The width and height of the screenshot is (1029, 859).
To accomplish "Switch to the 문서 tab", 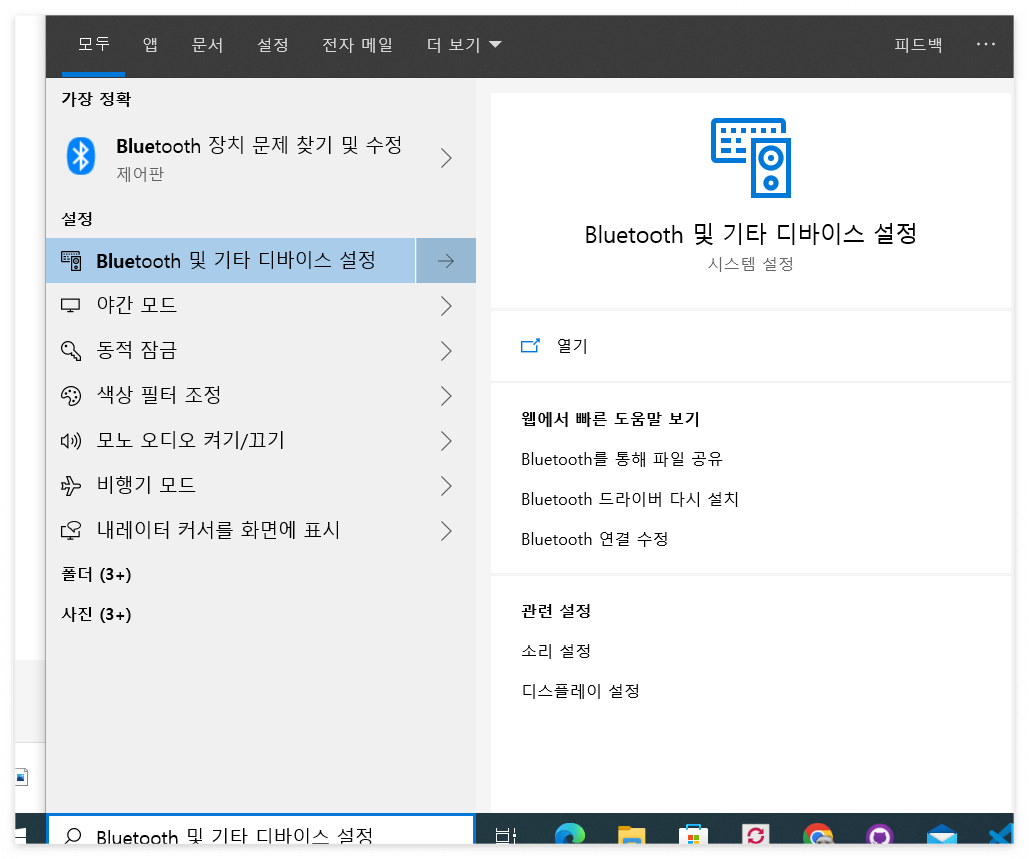I will [x=207, y=45].
